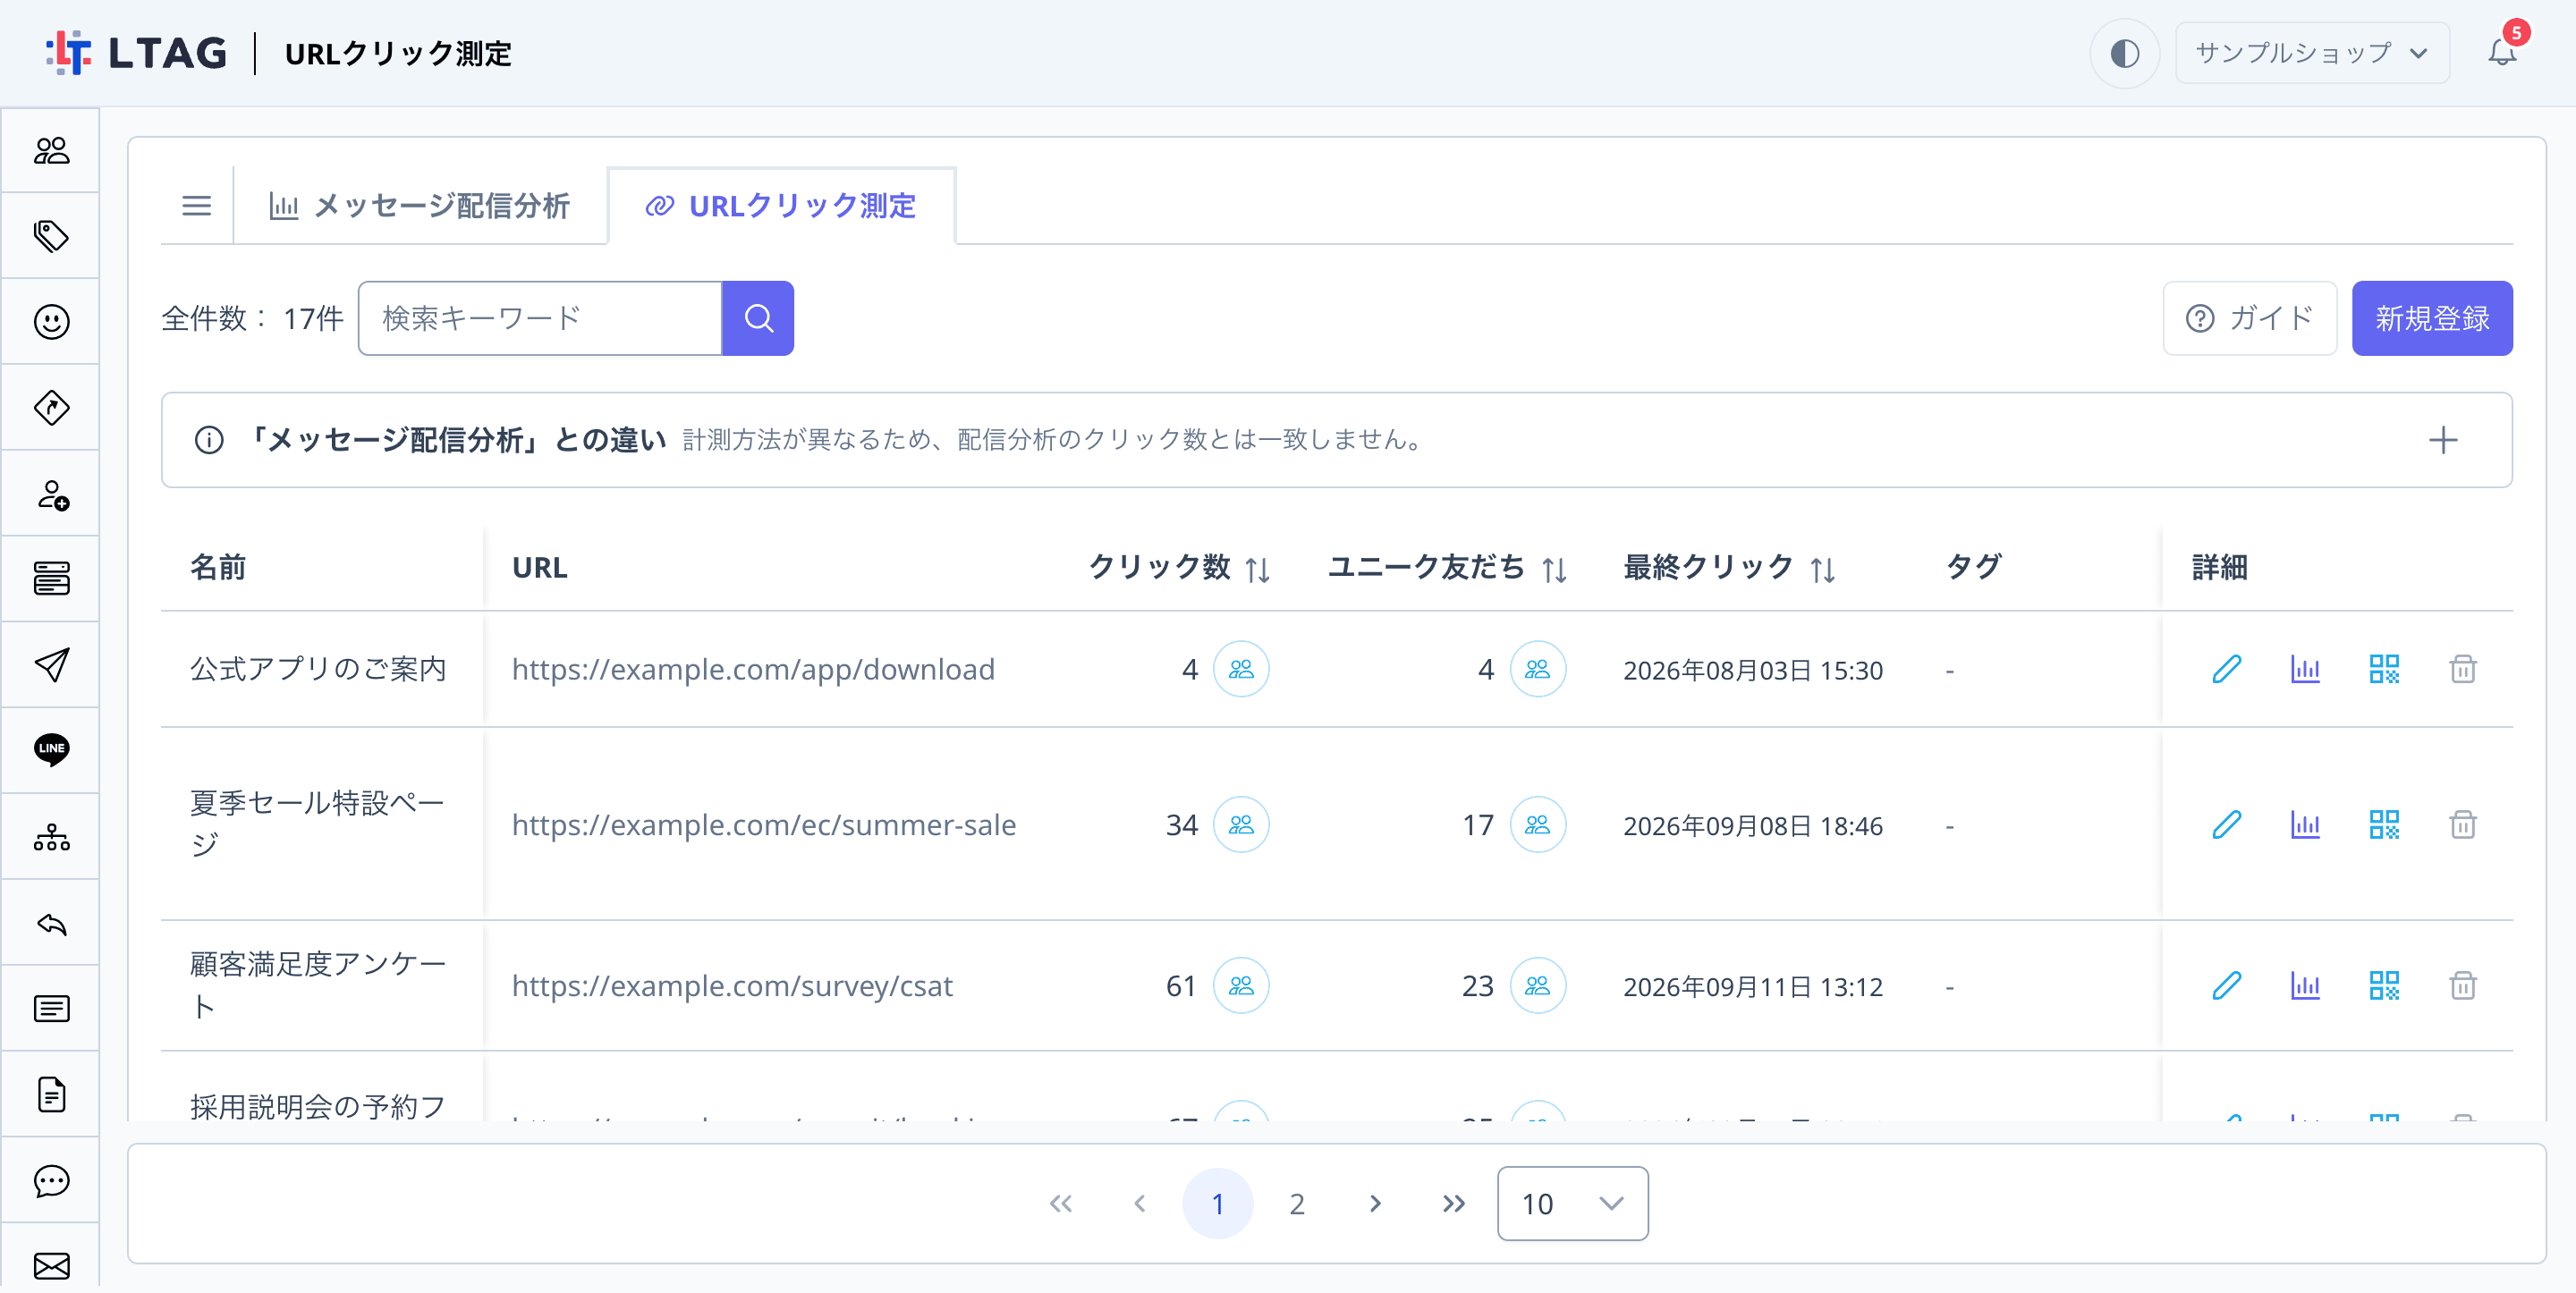Image resolution: width=2576 pixels, height=1293 pixels.
Task: Sort by クリック数 column
Action: click(x=1258, y=569)
